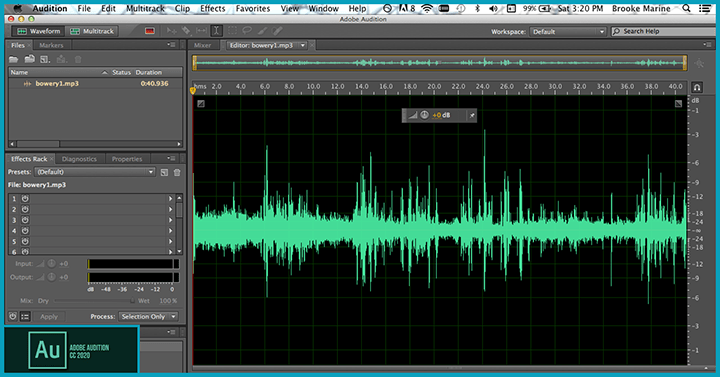Screen dimensions: 720x377
Task: Sort files by Name column header
Action: [x=59, y=72]
